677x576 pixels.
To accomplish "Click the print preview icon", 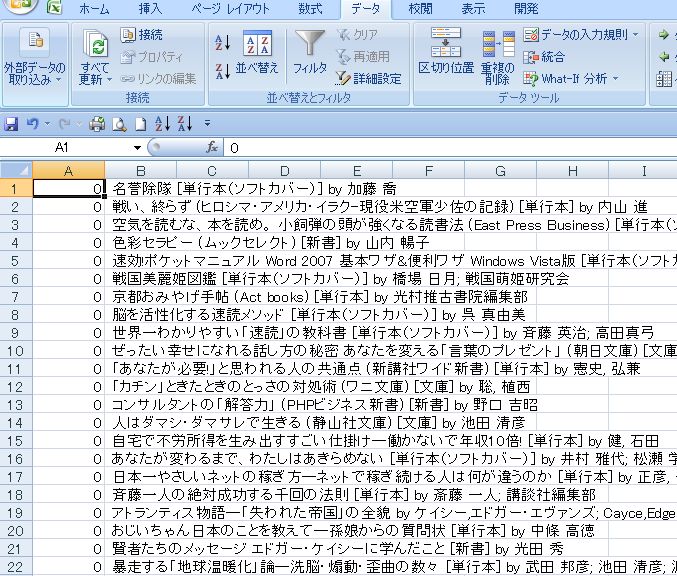I will coord(119,124).
